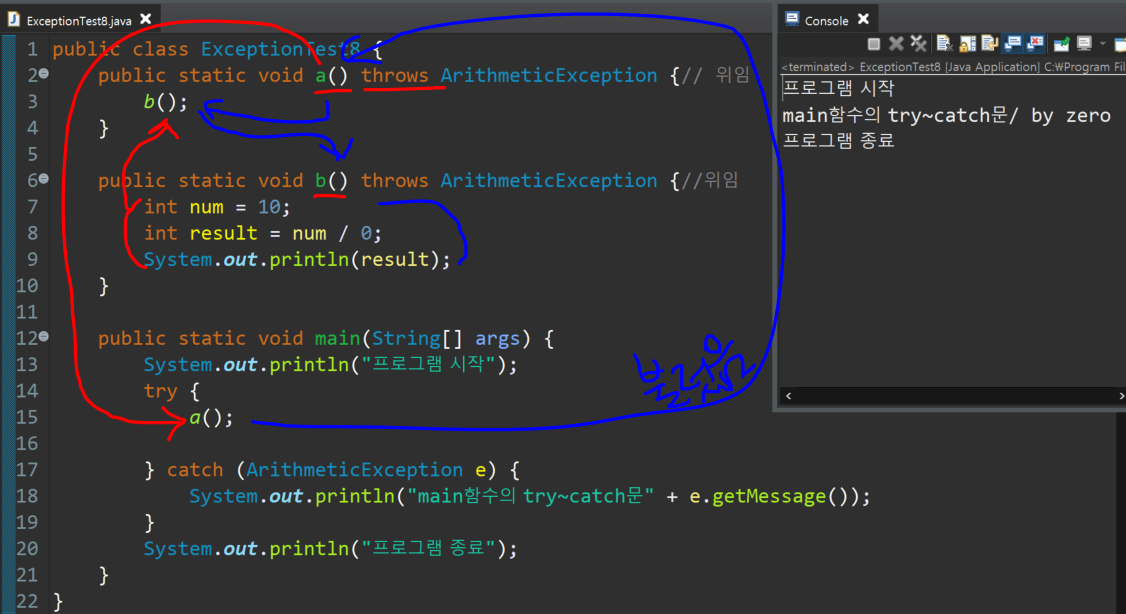Close the Console view tab
This screenshot has height=614, width=1126.
pos(863,19)
